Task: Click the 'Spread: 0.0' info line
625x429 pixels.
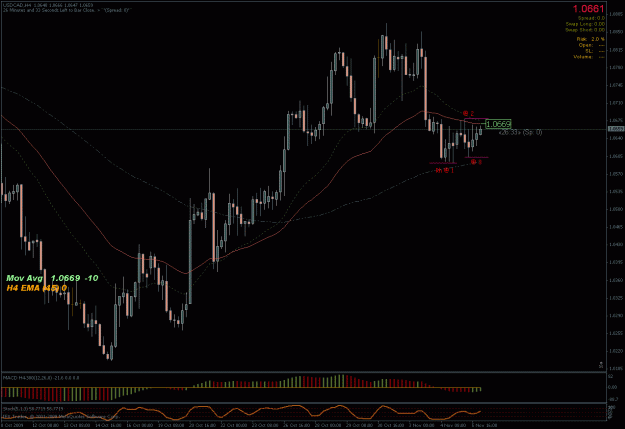Action: 591,18
